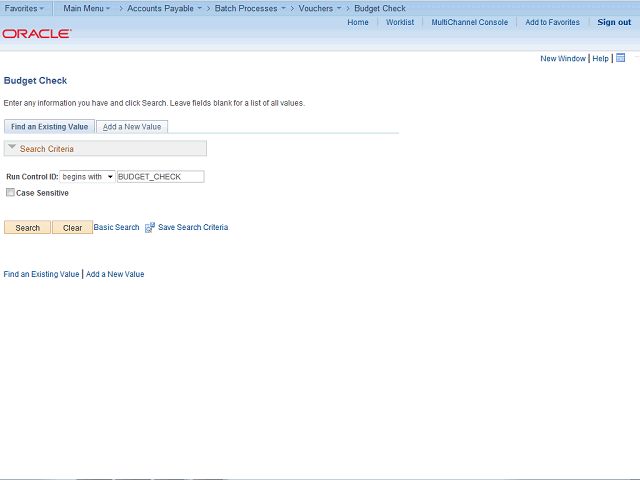The image size is (640, 480).
Task: Open Vouchers breadcrumb menu
Action: point(320,8)
